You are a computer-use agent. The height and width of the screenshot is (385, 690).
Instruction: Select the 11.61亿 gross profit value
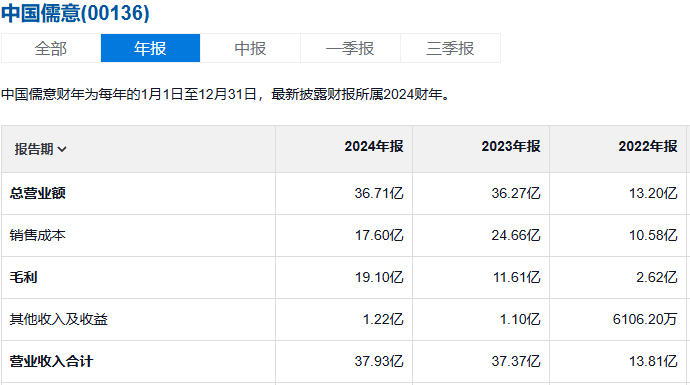coord(516,277)
